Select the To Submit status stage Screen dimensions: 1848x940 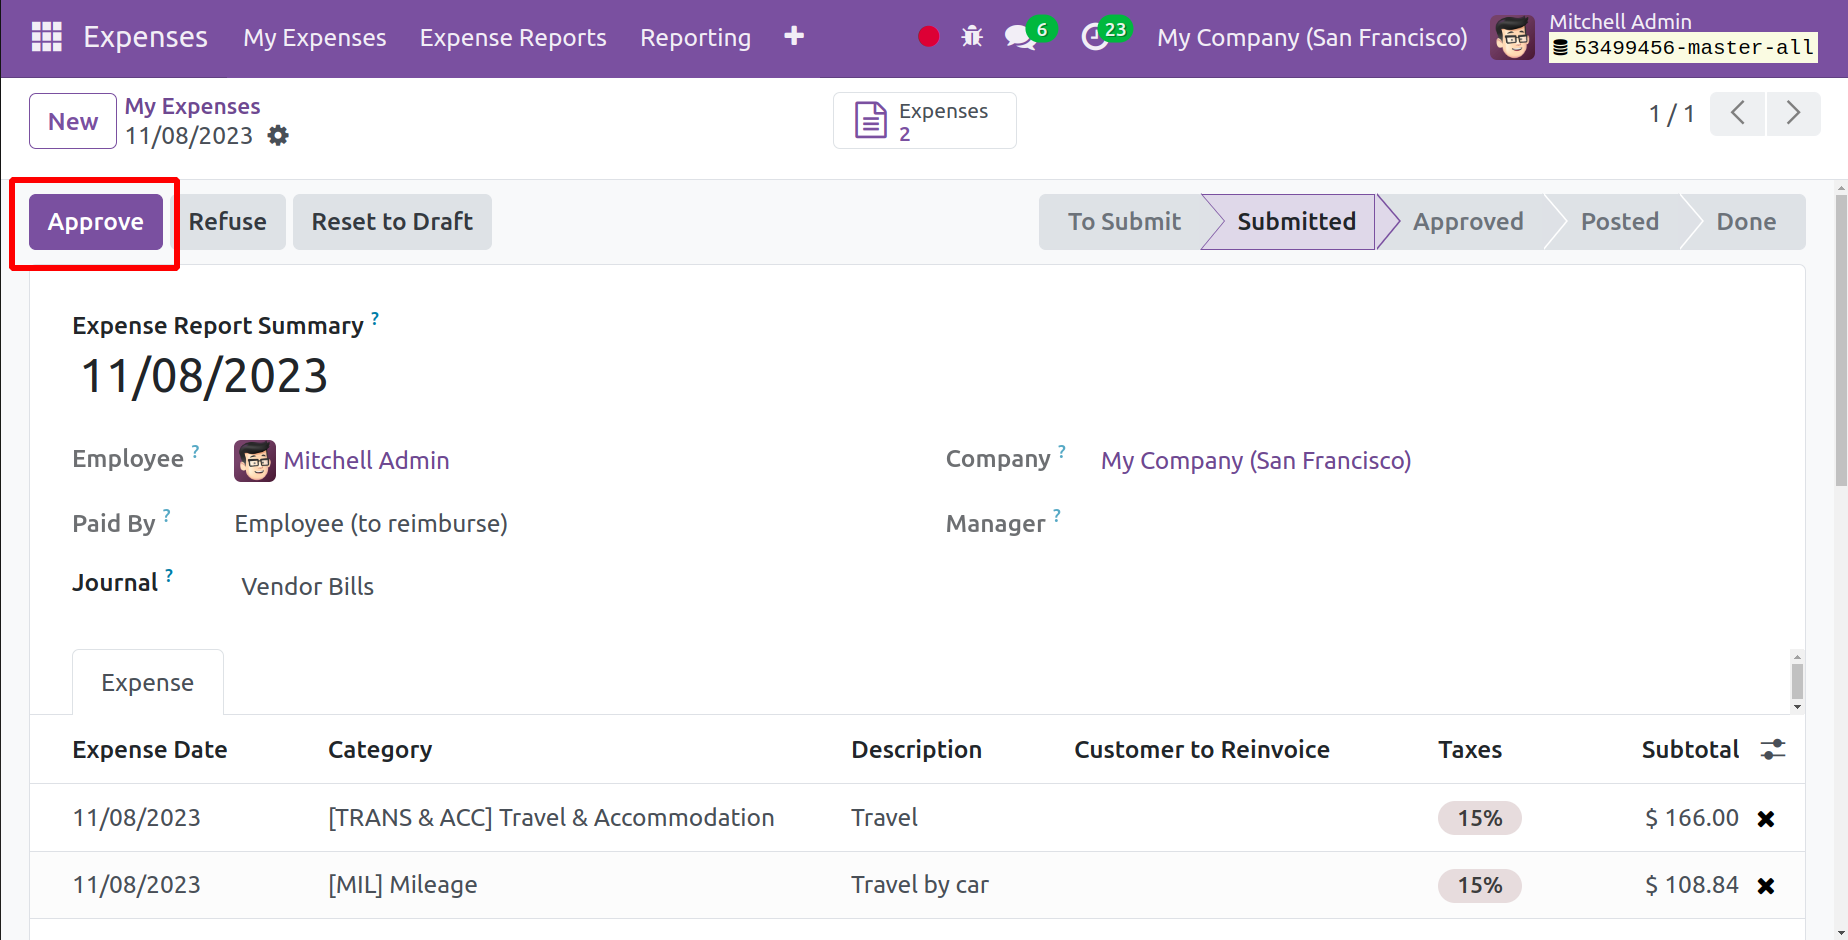(1124, 222)
